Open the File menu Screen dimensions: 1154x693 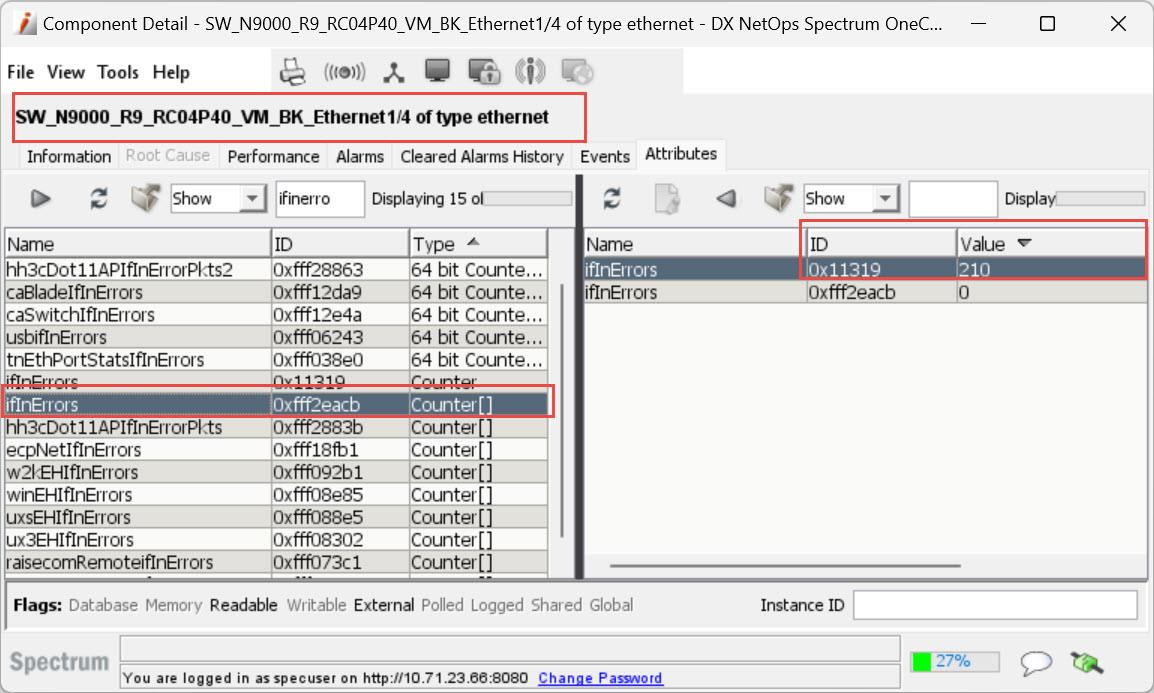[x=21, y=72]
